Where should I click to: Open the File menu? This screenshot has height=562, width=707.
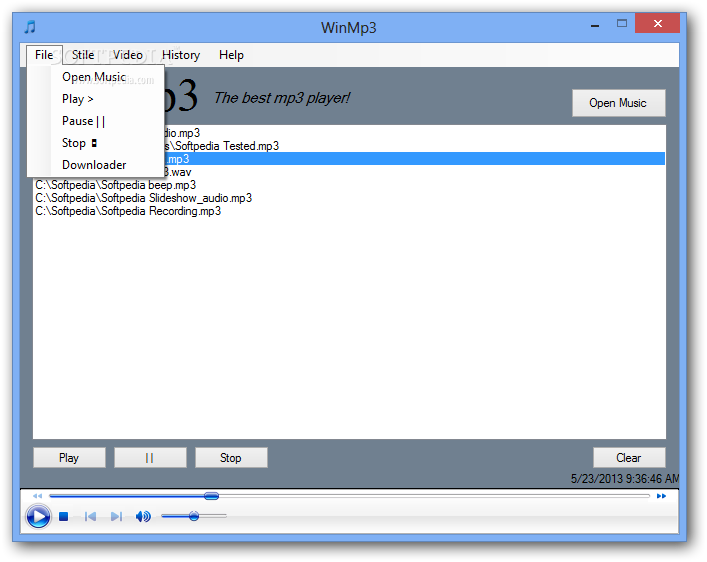pyautogui.click(x=44, y=55)
